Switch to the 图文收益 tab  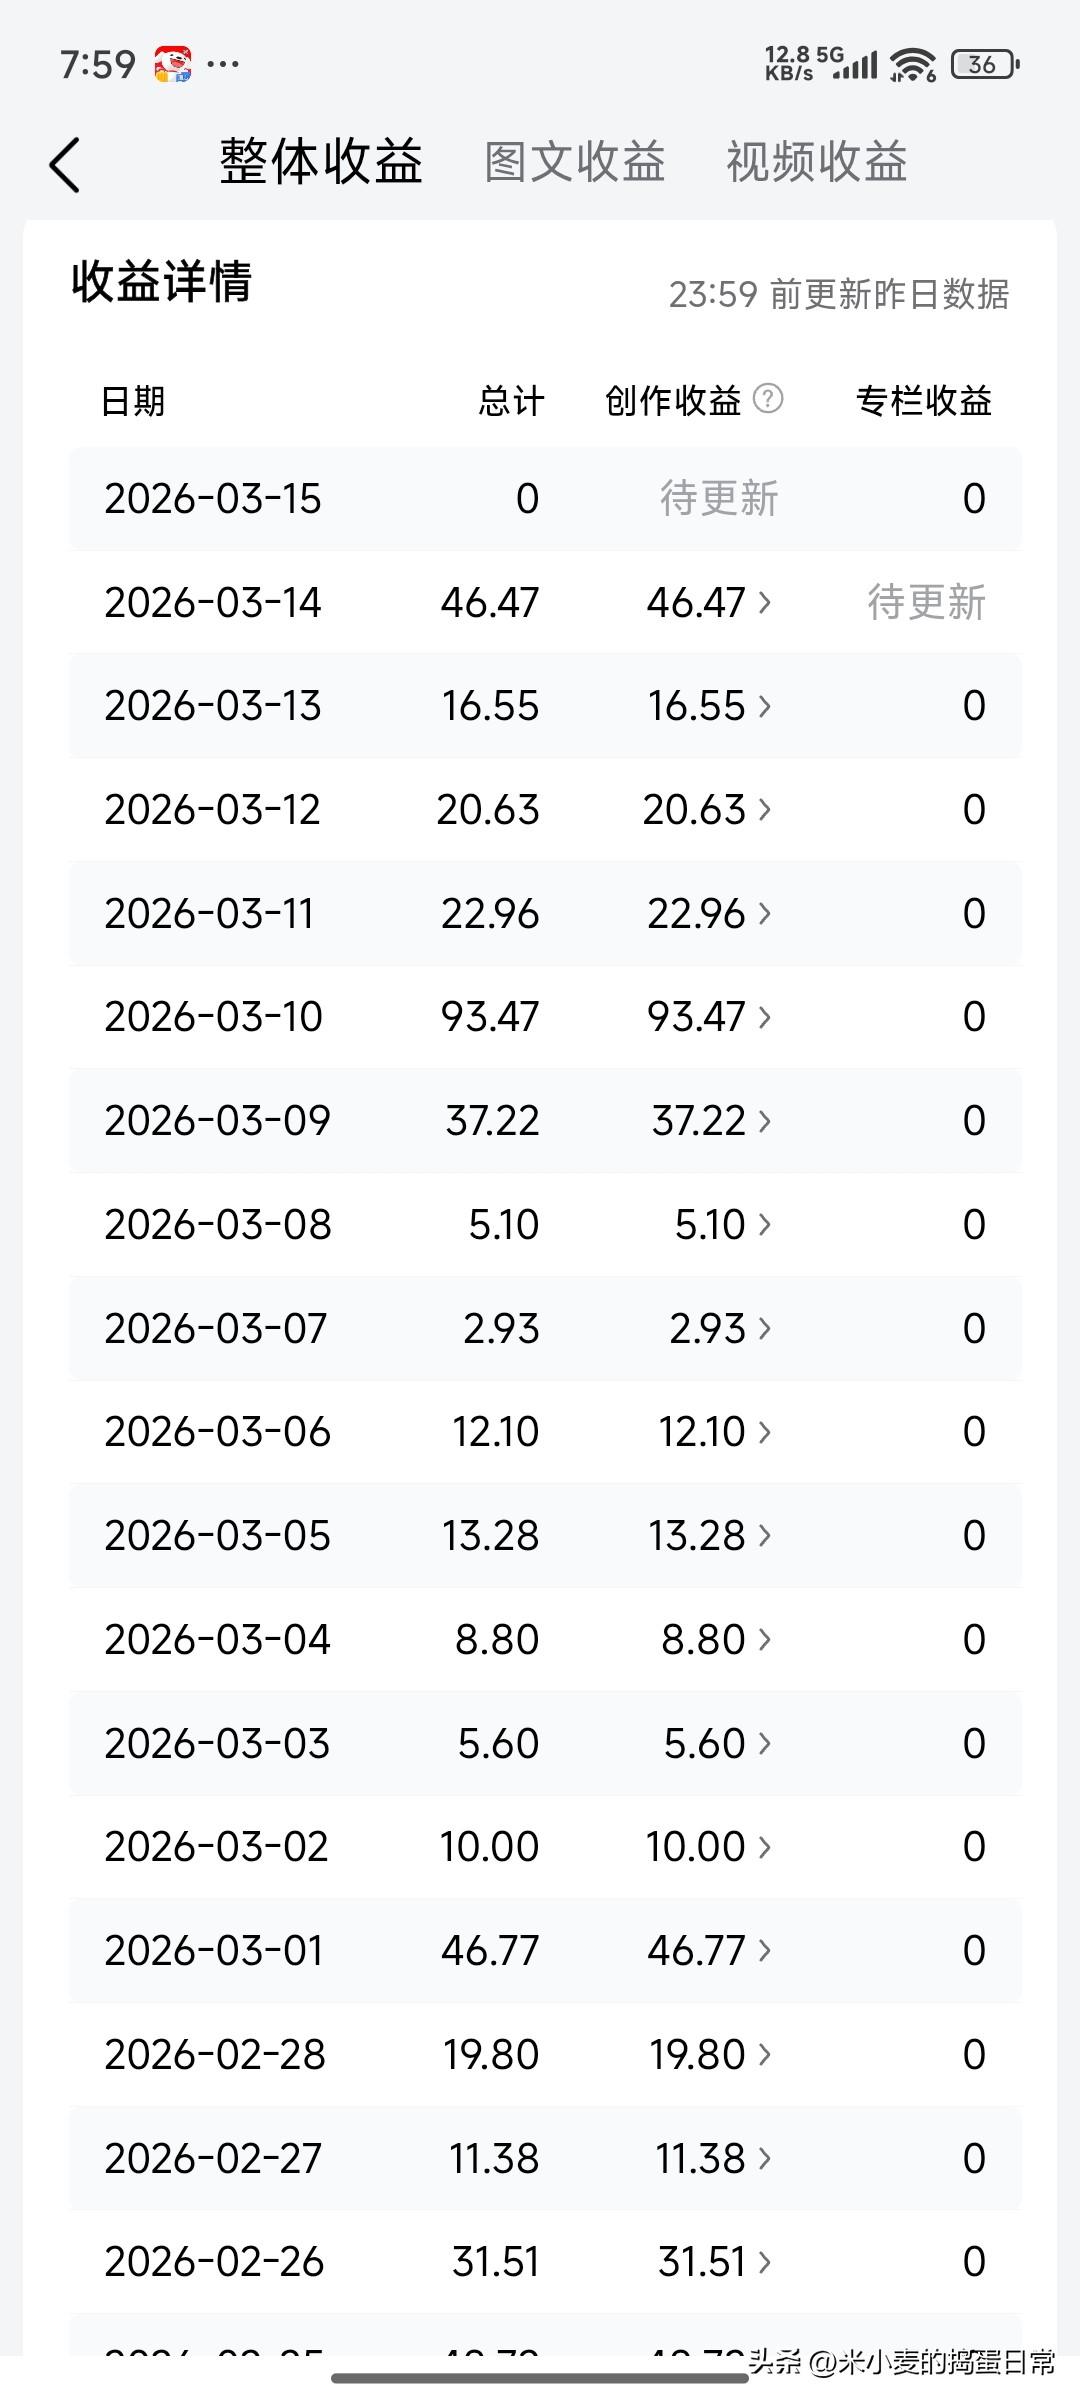(575, 162)
